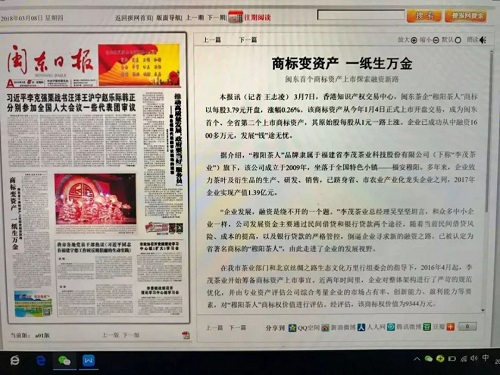Open the 习近平李克强 headline on the page
Viewport: 500px width, 375px height.
tap(71, 103)
